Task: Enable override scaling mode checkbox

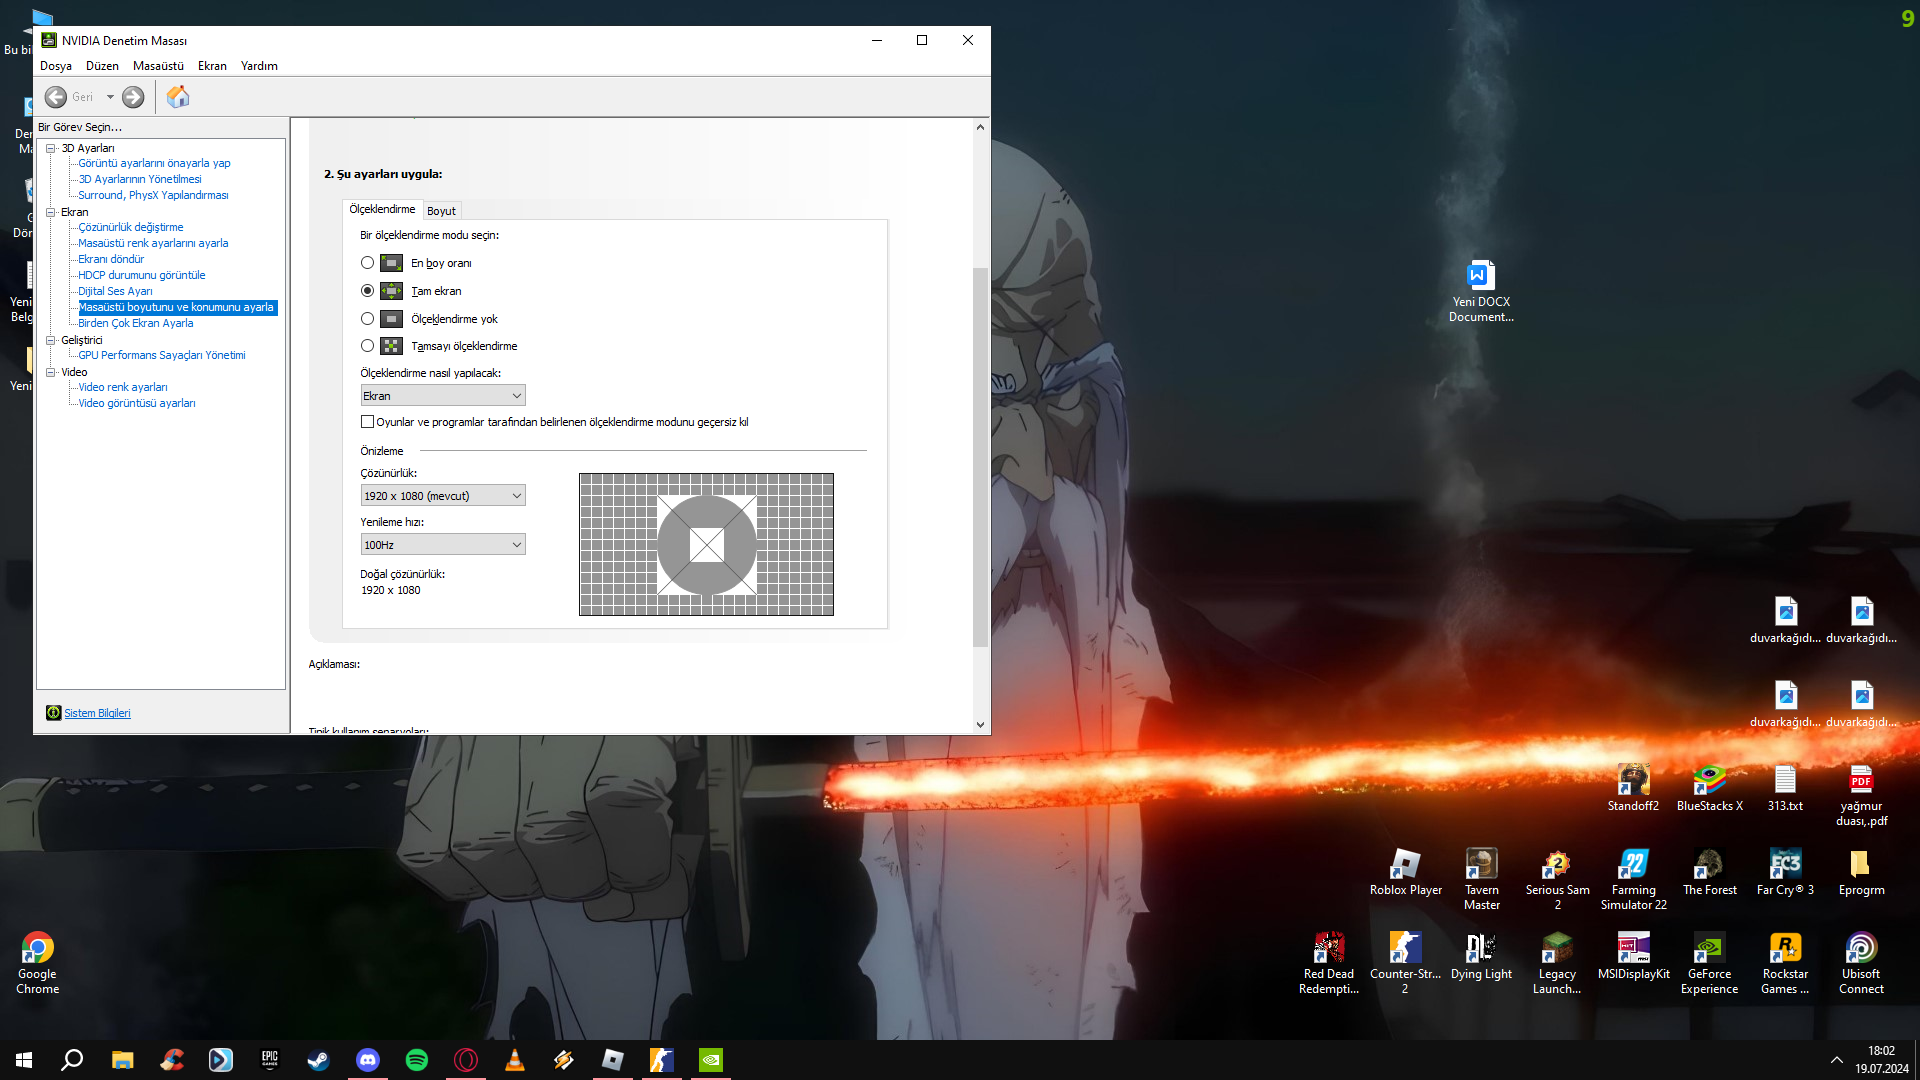Action: [367, 422]
